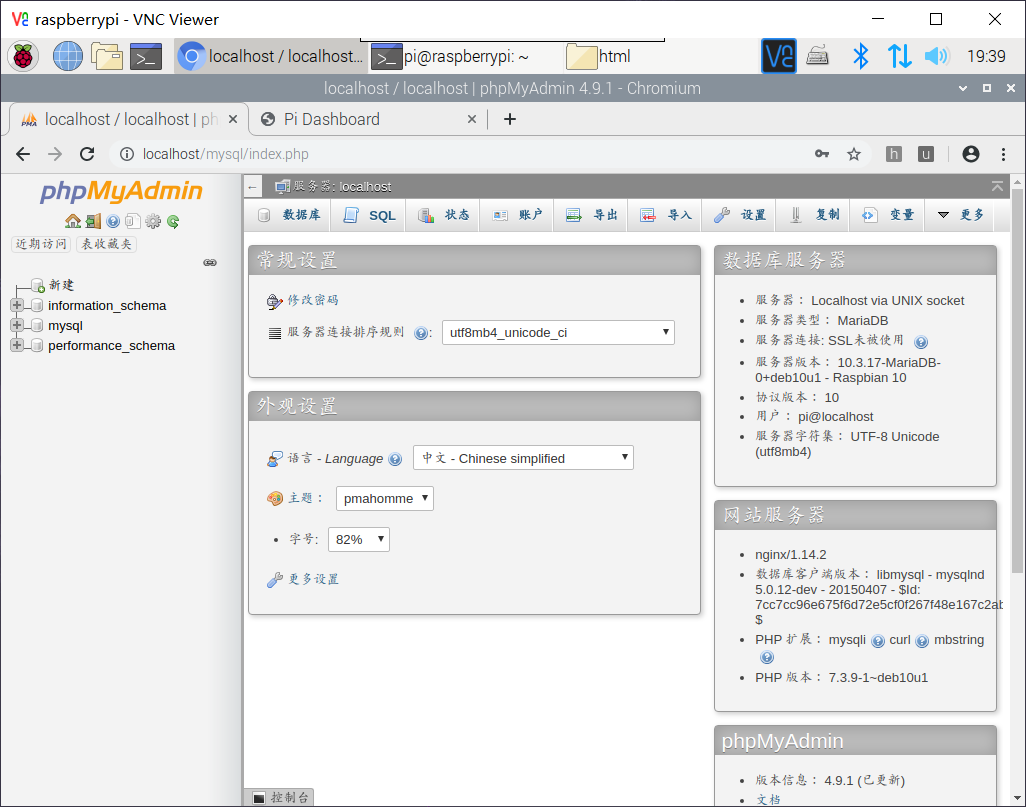The width and height of the screenshot is (1026, 807).
Task: Click the page top collapse icon
Action: point(997,187)
